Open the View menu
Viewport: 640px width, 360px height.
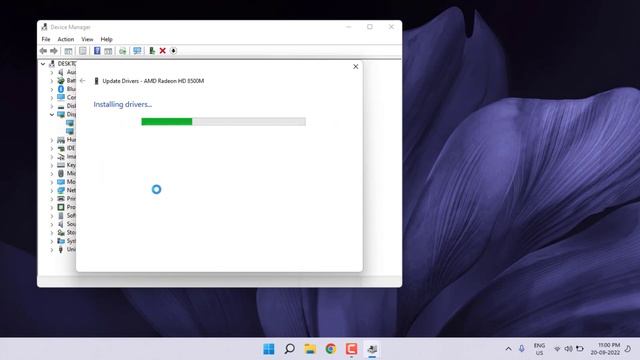pyautogui.click(x=87, y=39)
